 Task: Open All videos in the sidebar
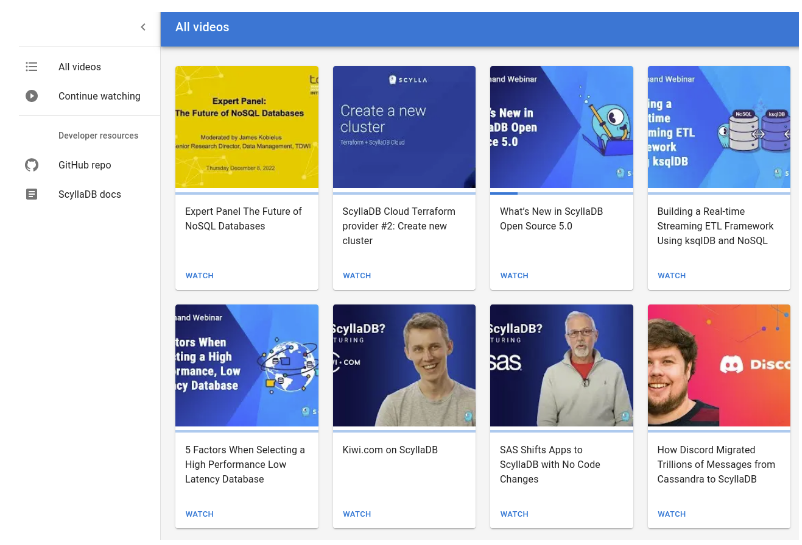(79, 67)
